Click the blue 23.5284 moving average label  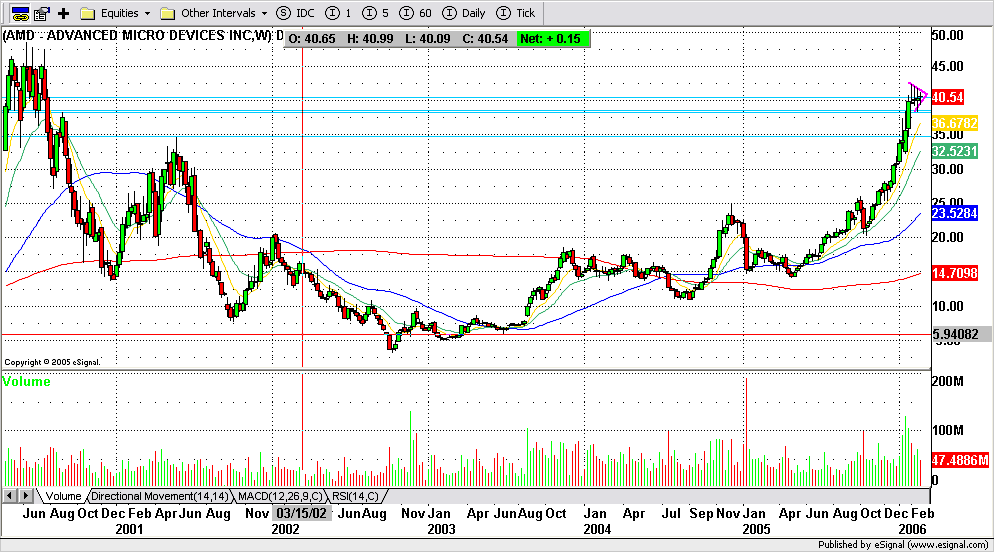pyautogui.click(x=955, y=213)
